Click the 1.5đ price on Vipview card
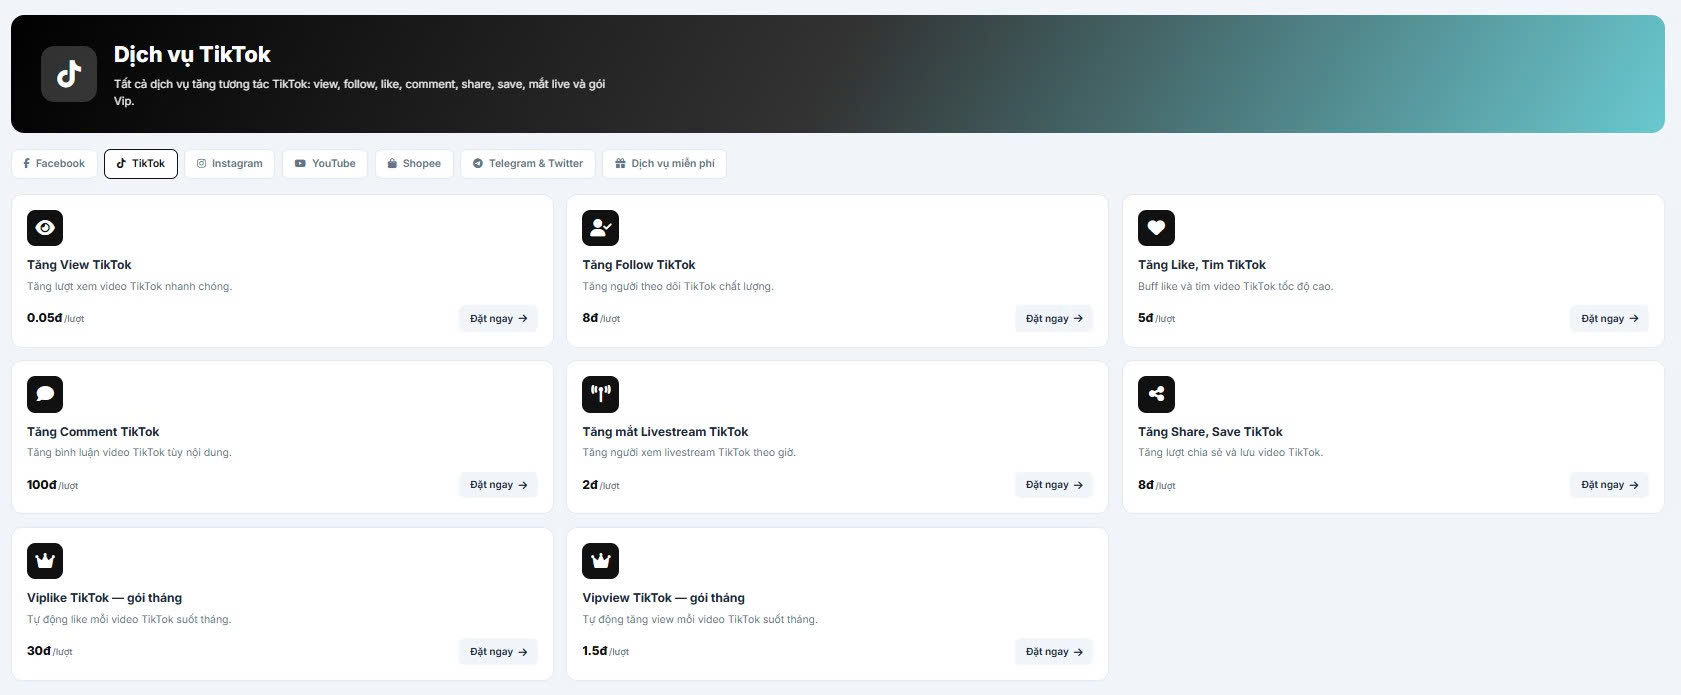Viewport: 1681px width, 695px height. tap(595, 651)
